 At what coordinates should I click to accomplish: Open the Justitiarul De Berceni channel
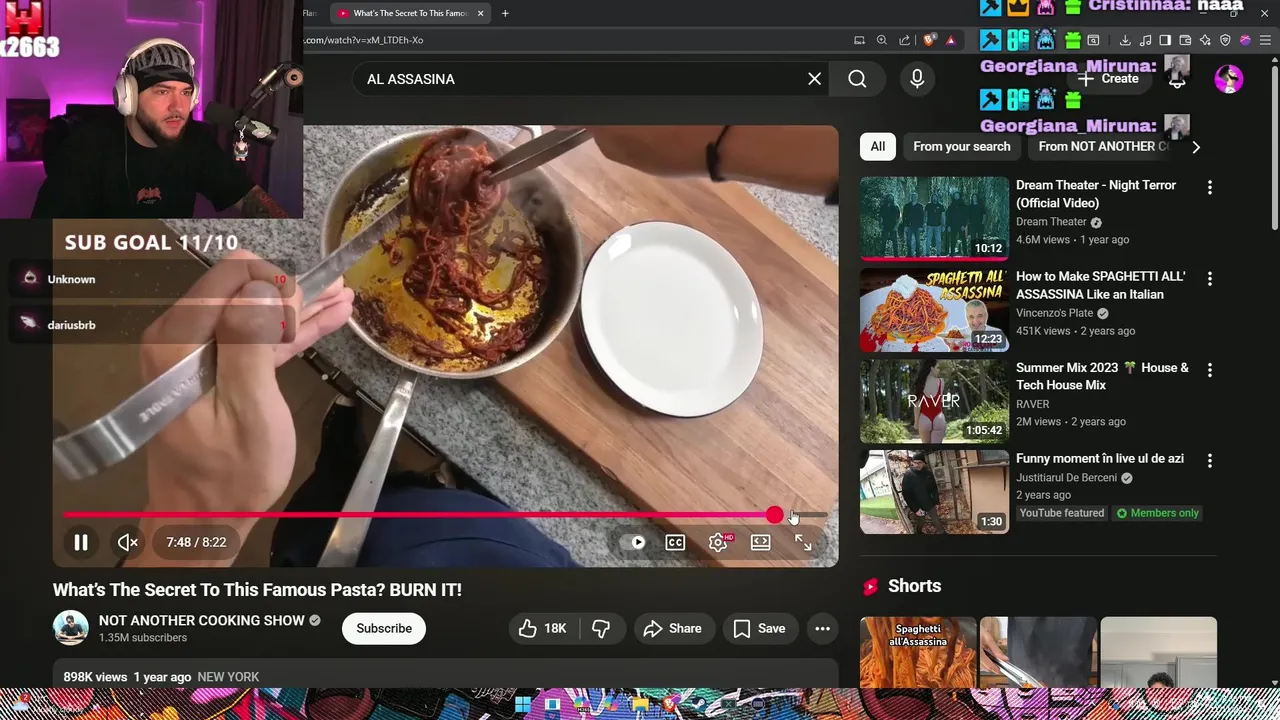tap(1066, 478)
